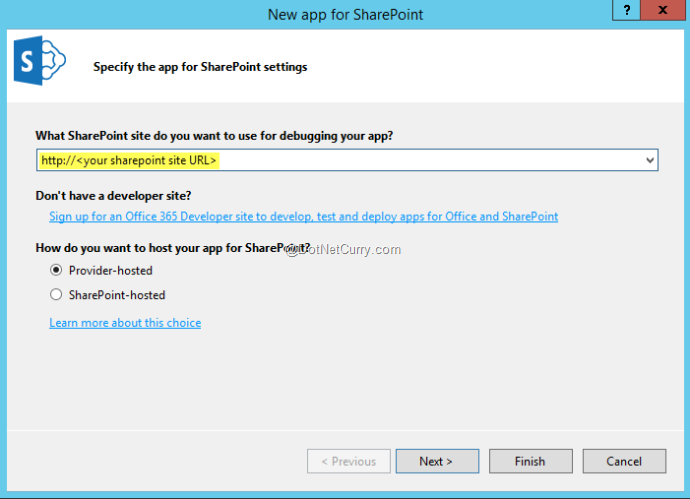Expand the SharePoint site URL dropdown
This screenshot has width=690, height=499.
[x=650, y=160]
